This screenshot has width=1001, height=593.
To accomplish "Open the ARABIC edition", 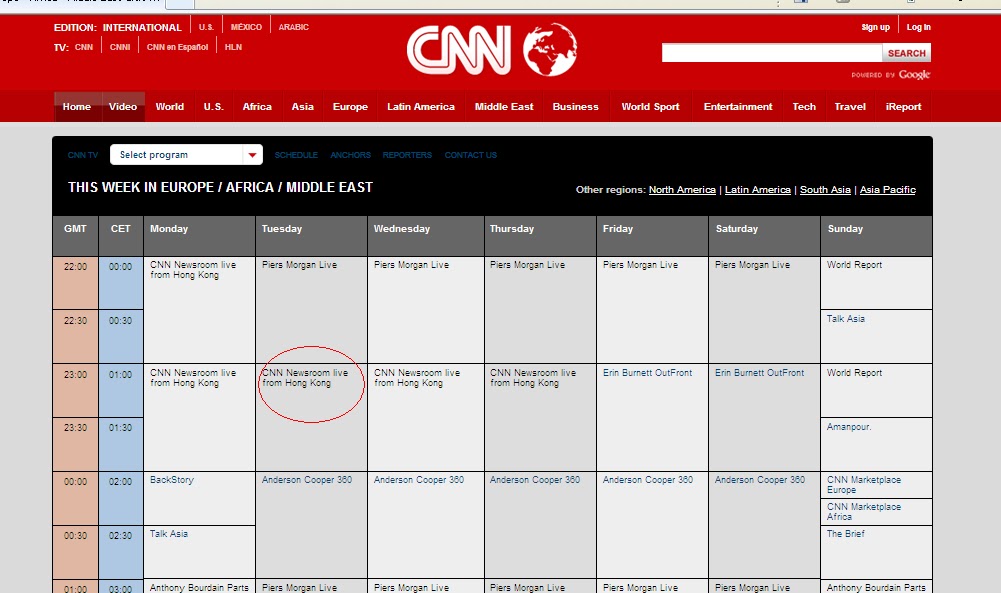I will pyautogui.click(x=293, y=27).
